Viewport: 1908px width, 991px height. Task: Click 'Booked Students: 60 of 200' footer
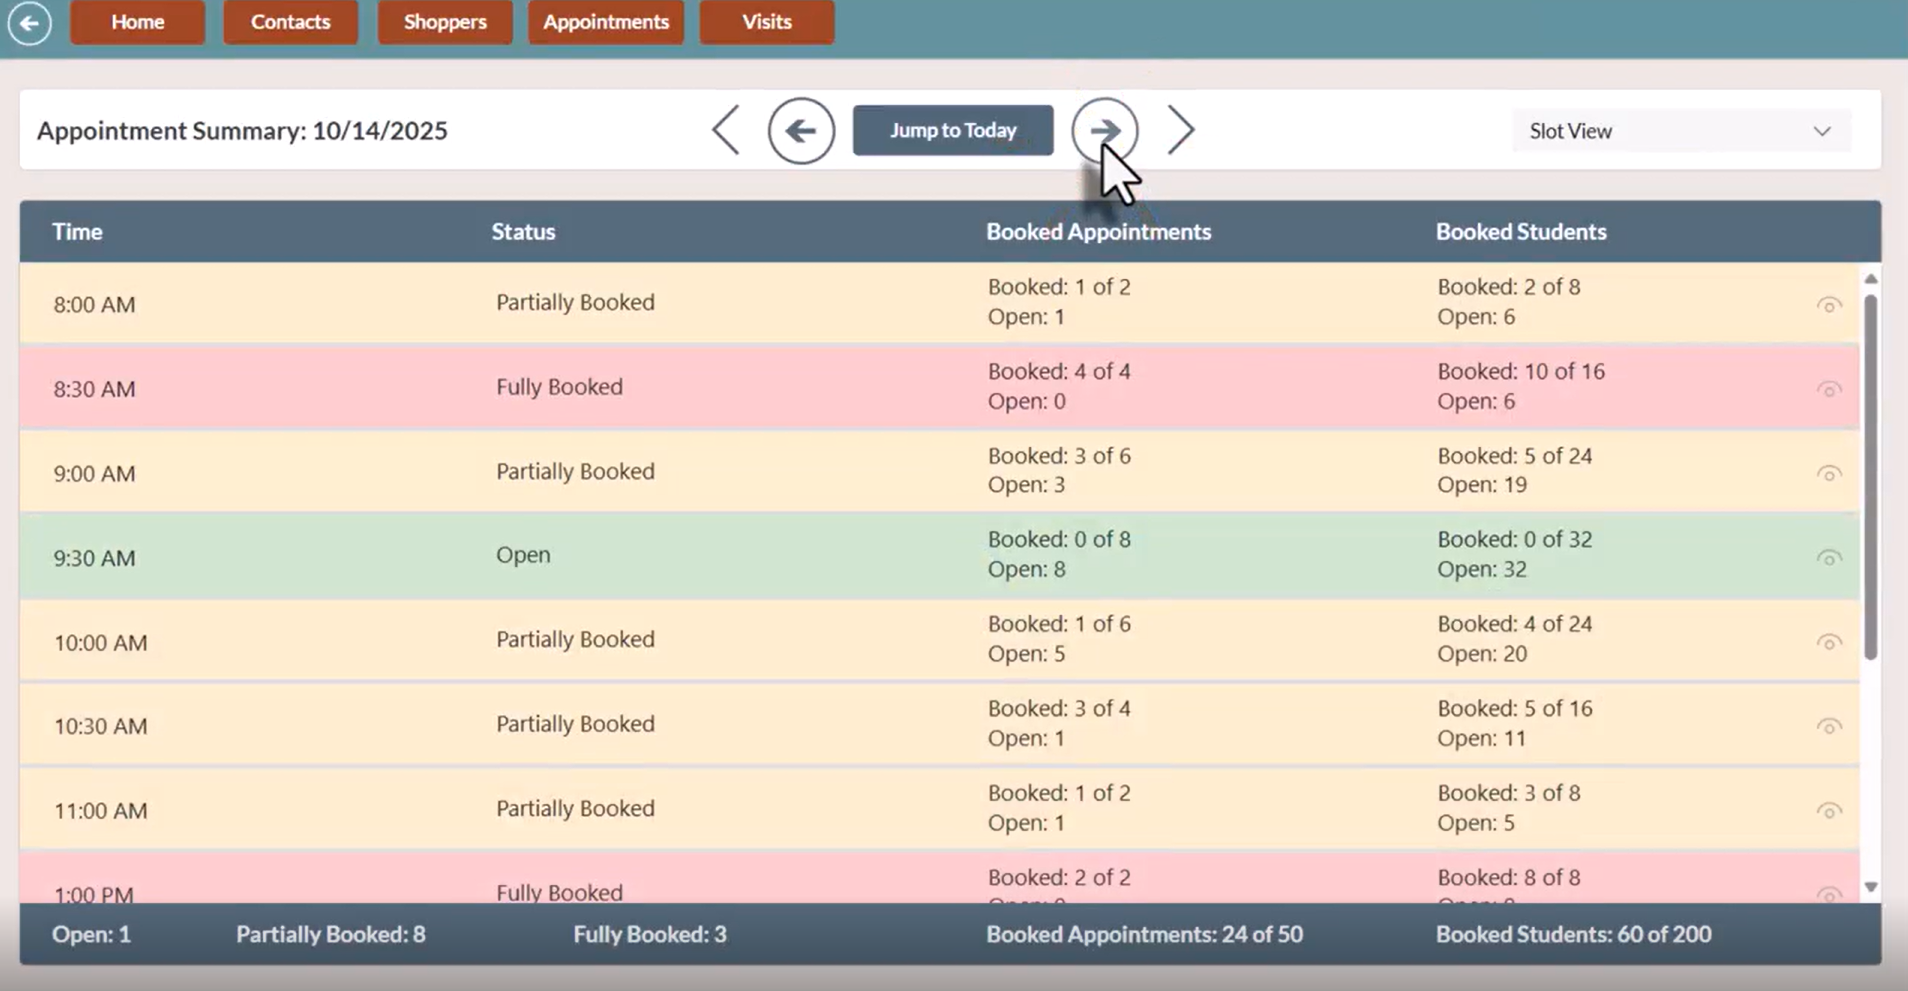[x=1574, y=934]
